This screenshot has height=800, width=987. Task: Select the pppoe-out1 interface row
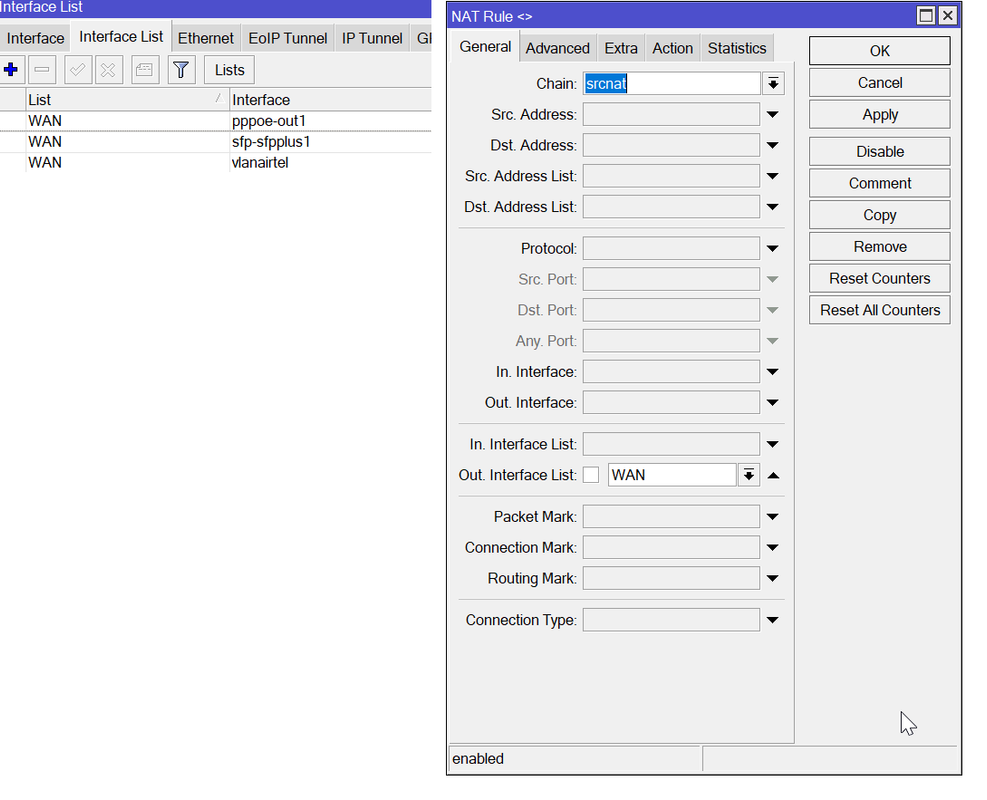point(268,121)
